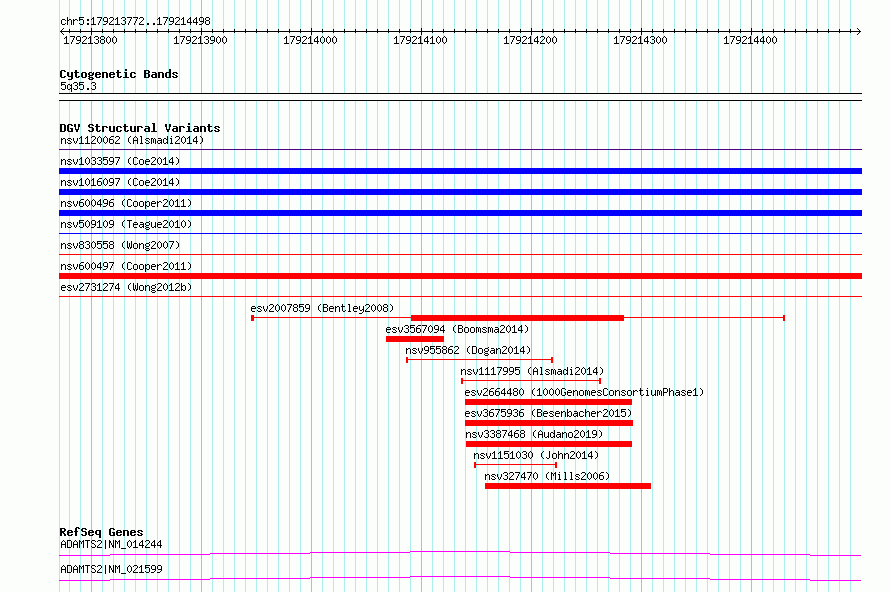
Task: Click the nsv1151030 (John2014) label
Action: (x=536, y=455)
